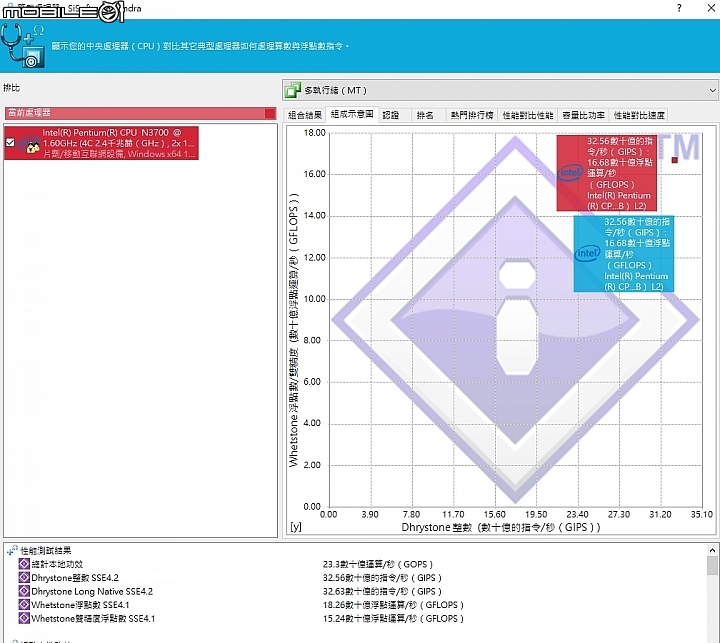Click the red 當前處理器 header bar

[141, 113]
